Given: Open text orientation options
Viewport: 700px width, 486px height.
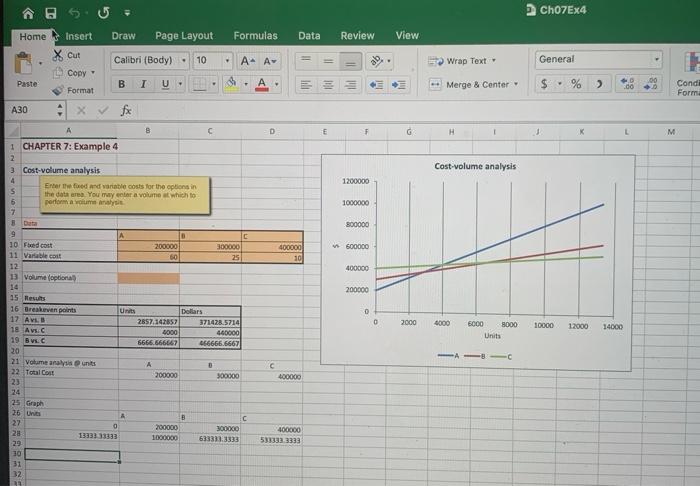Looking at the screenshot, I should click(377, 61).
